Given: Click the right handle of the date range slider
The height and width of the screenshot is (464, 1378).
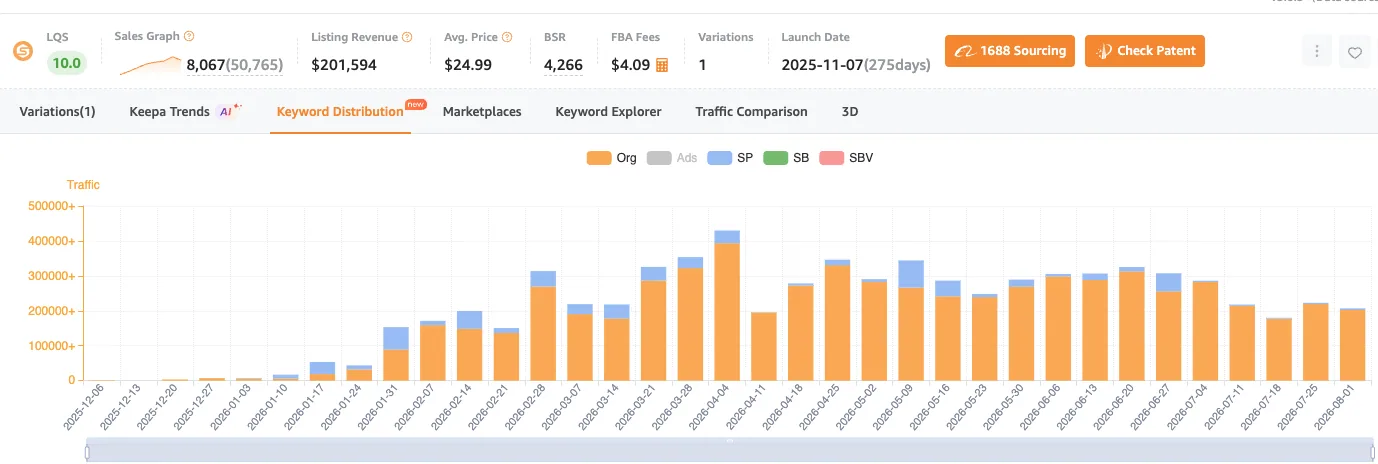Looking at the screenshot, I should point(1372,451).
